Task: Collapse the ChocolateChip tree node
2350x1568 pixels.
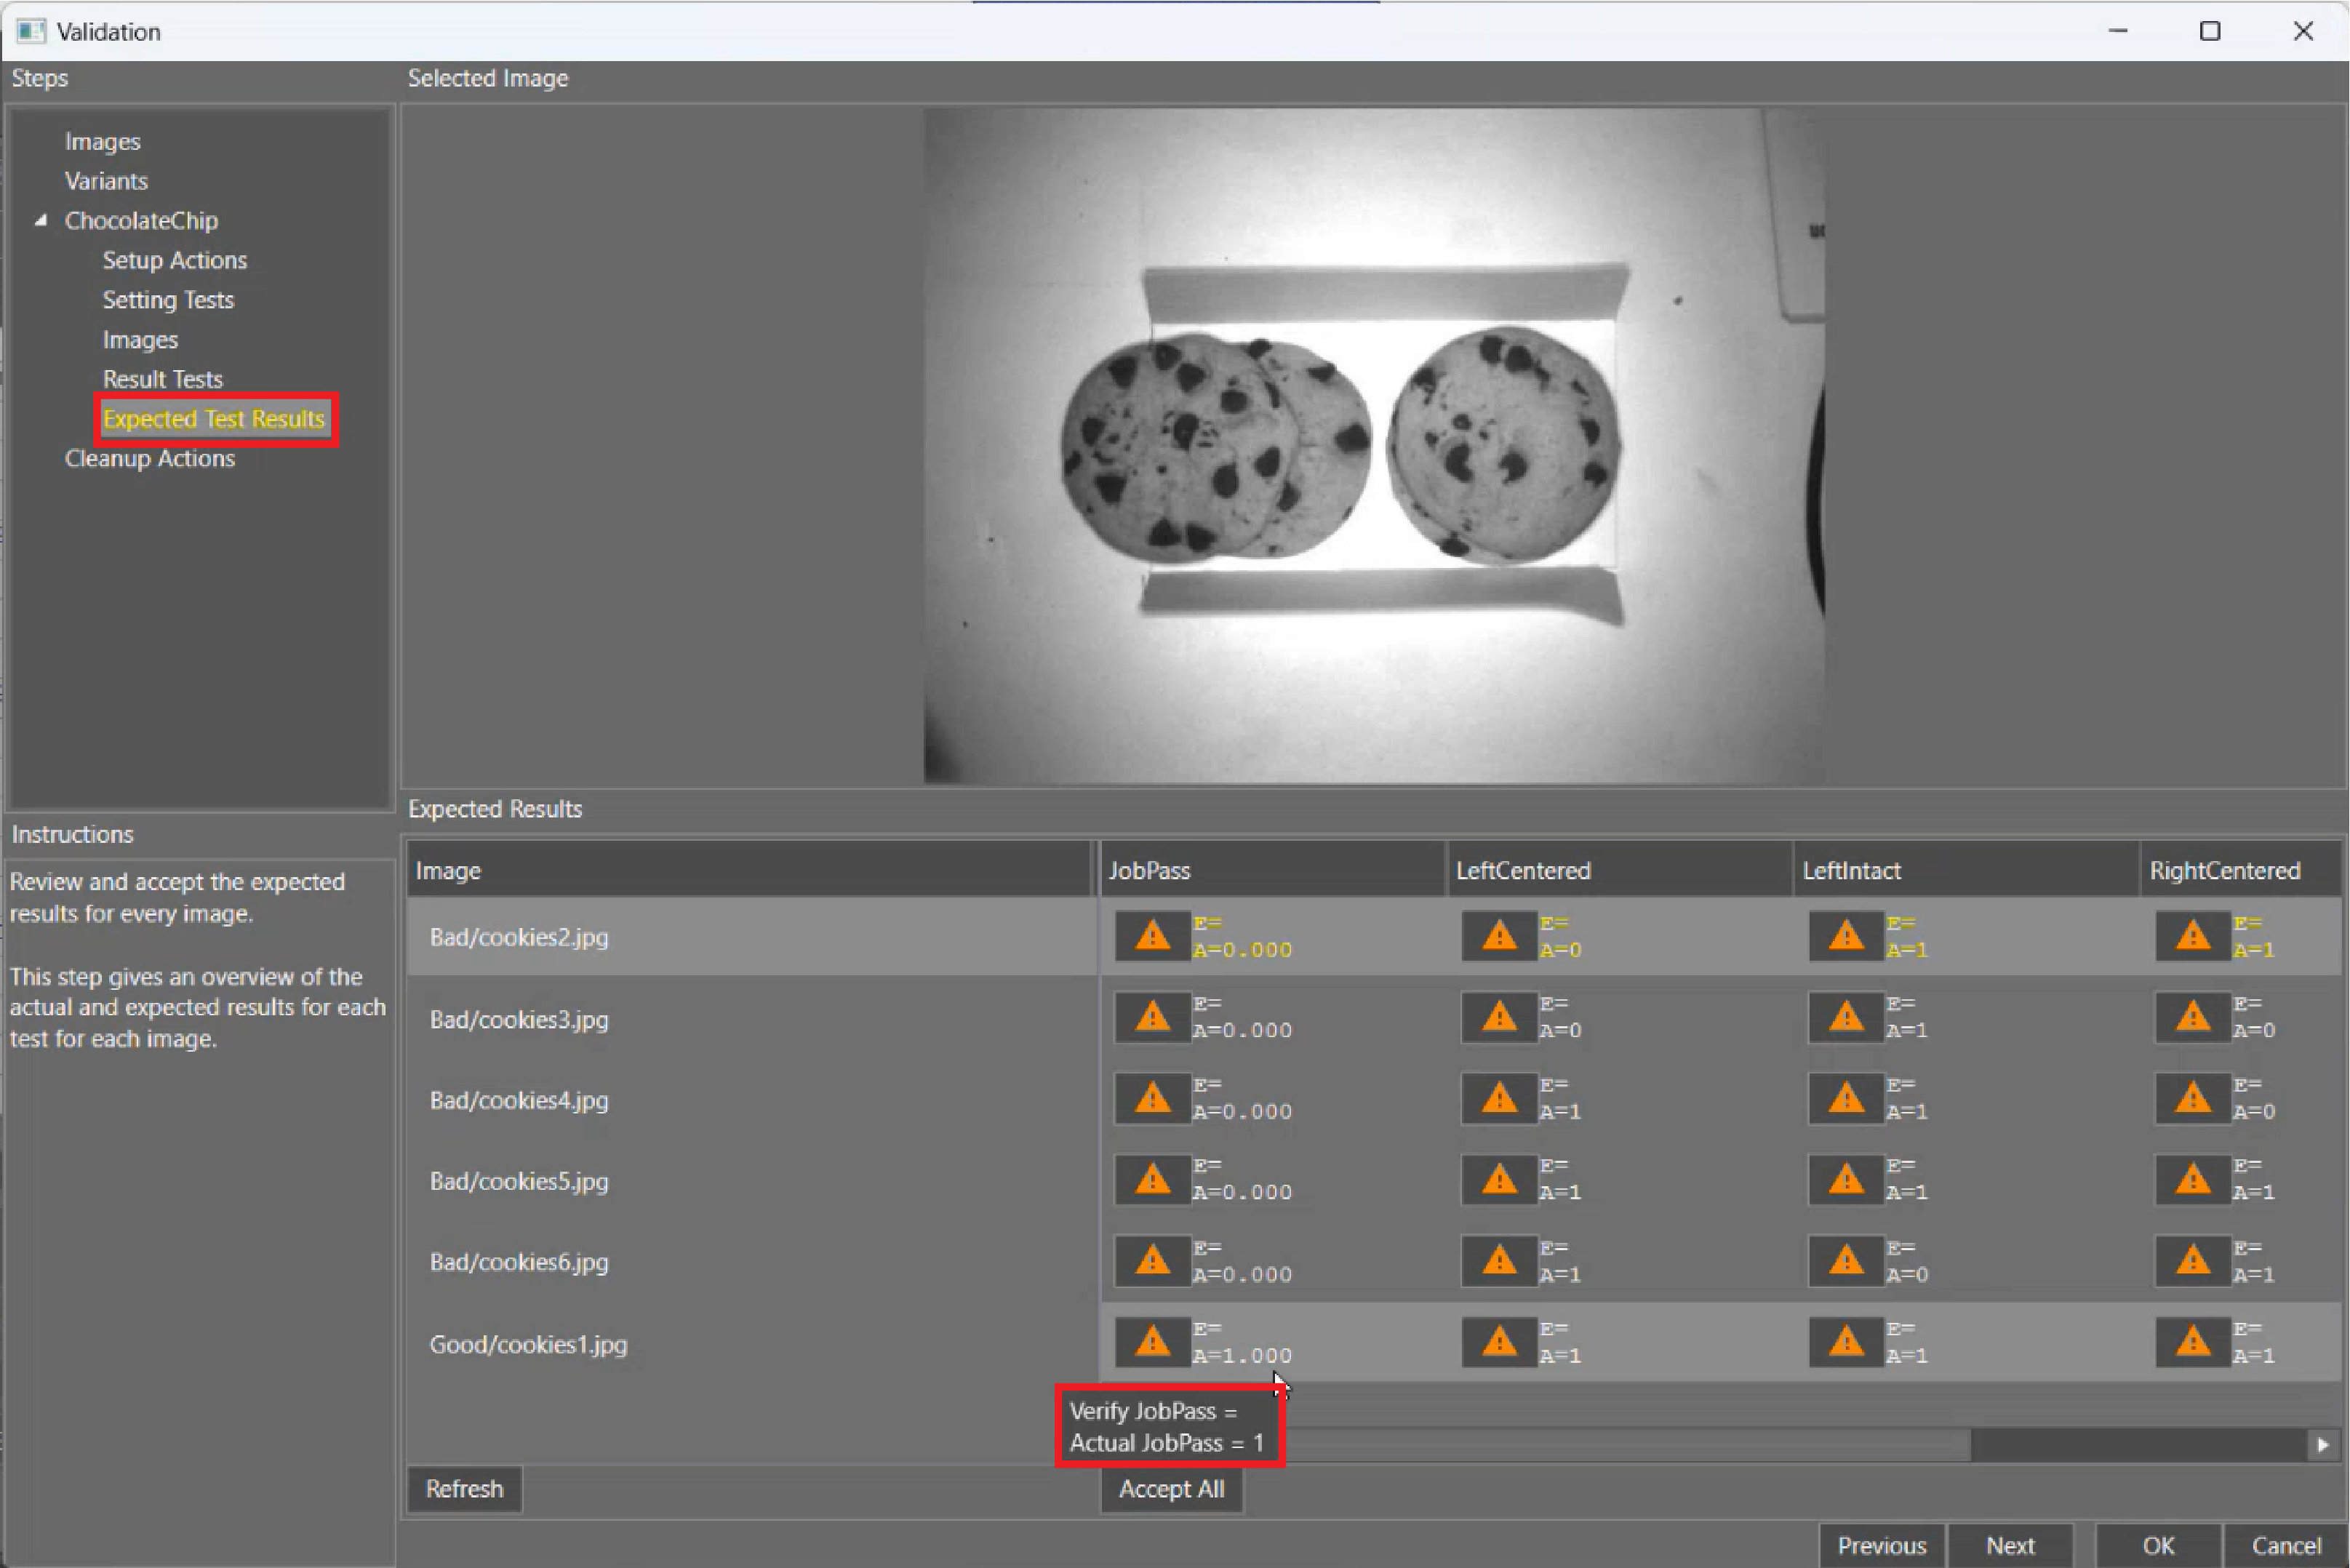Action: point(41,220)
